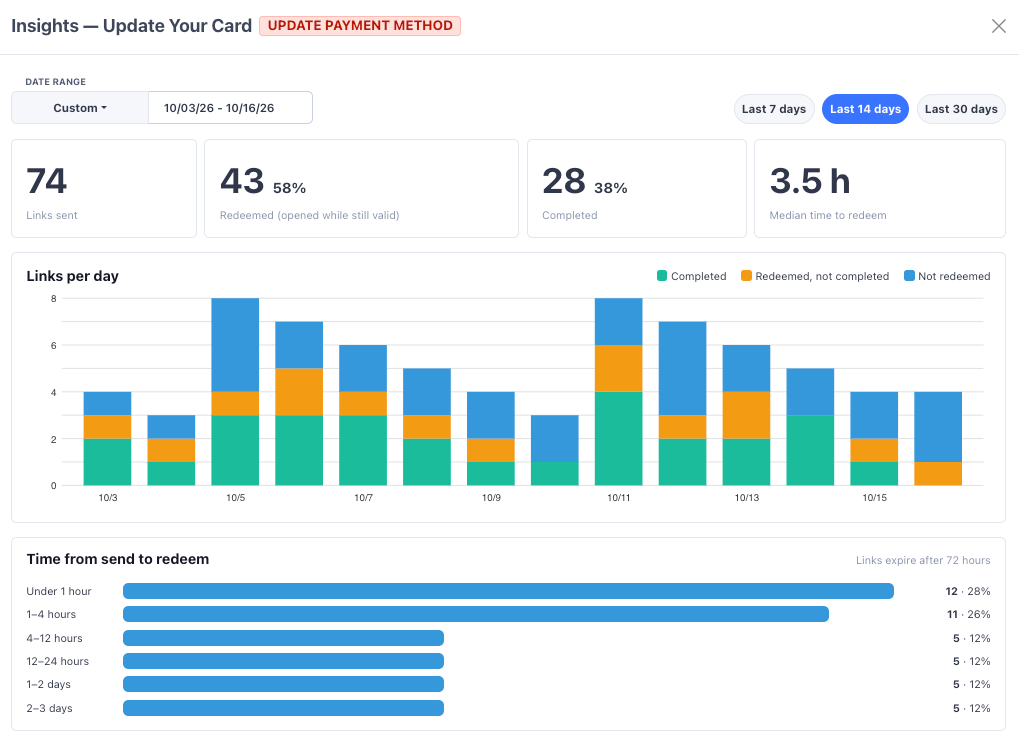Select the Last 14 days filter
Screen dimensions: 1019x733
click(865, 109)
